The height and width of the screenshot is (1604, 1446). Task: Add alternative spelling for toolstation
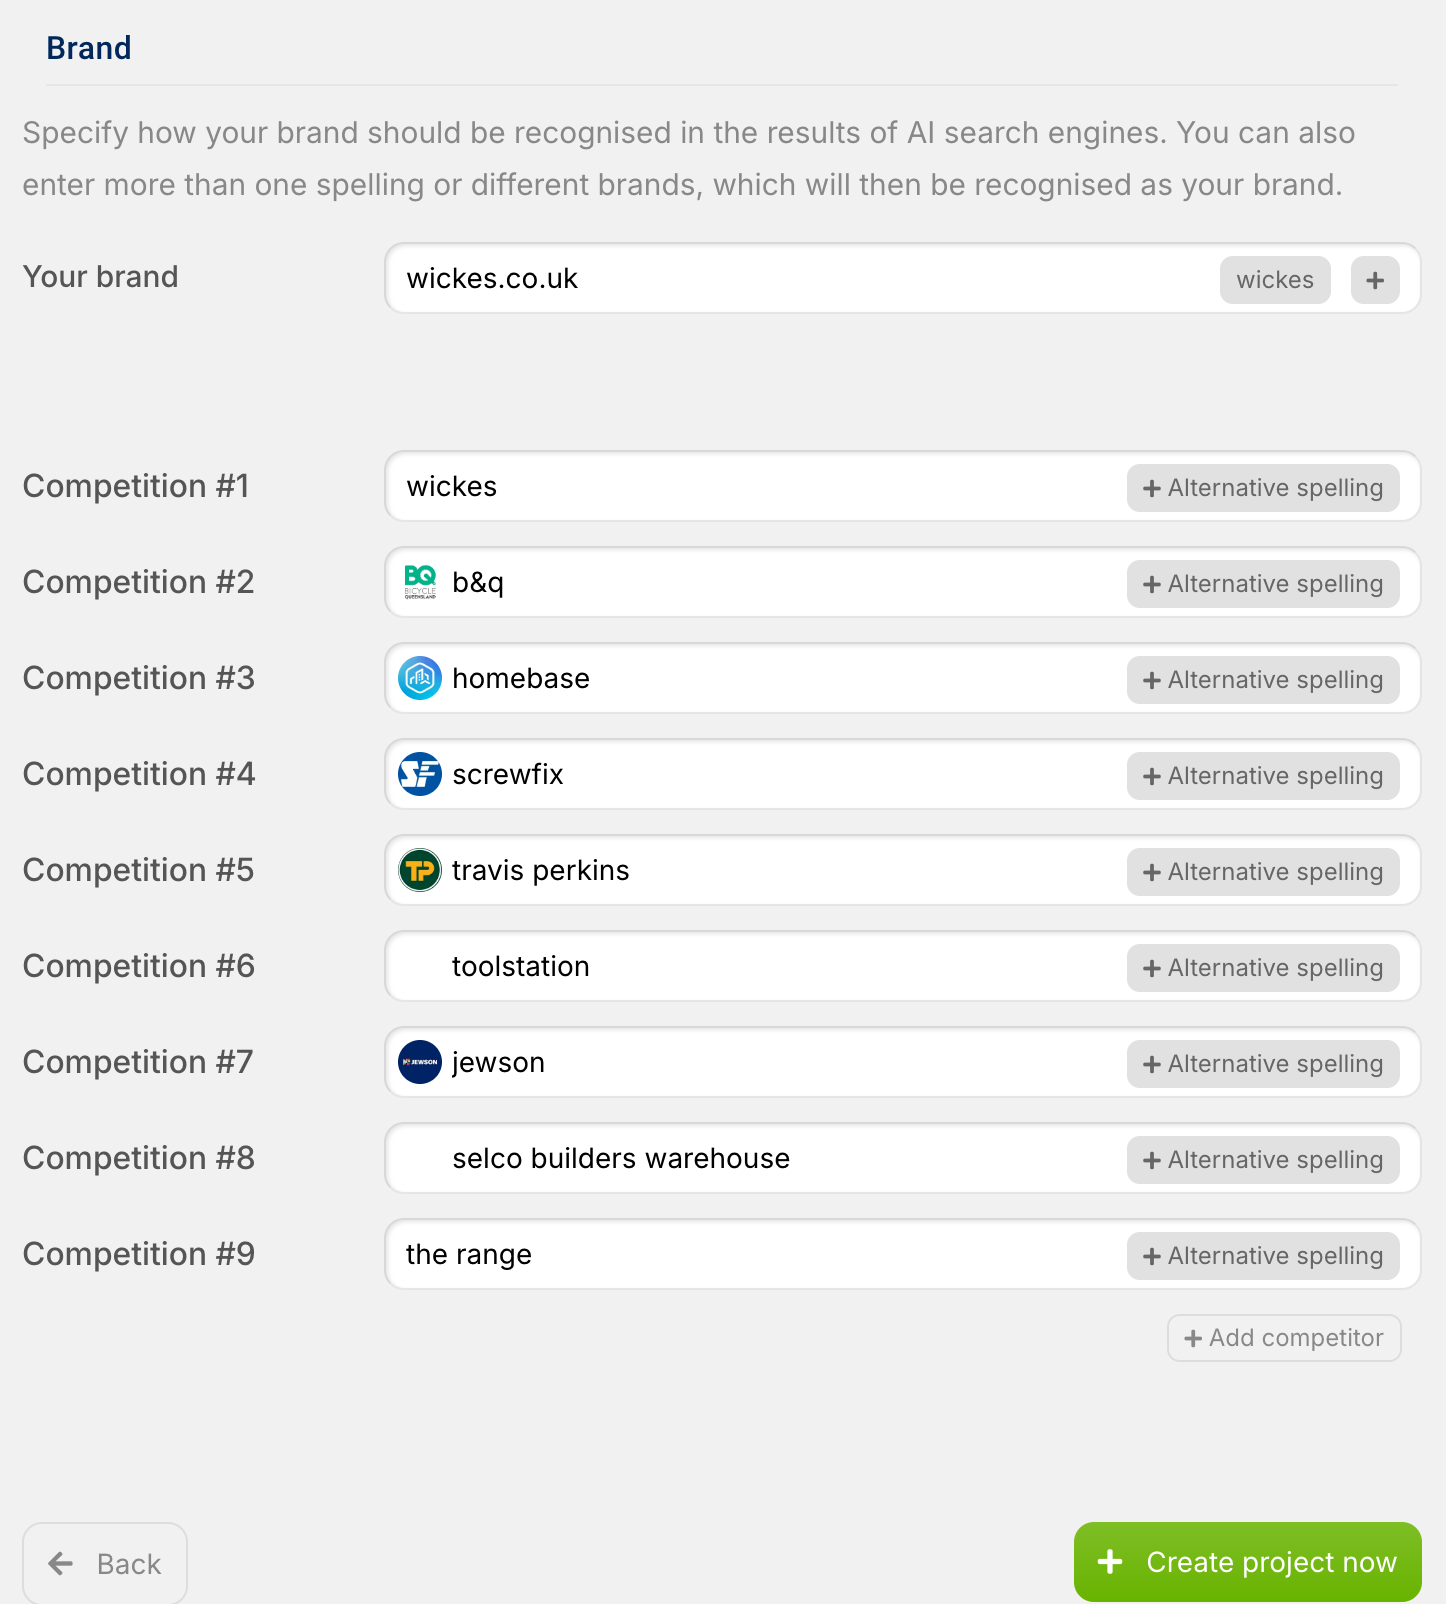[x=1263, y=968]
